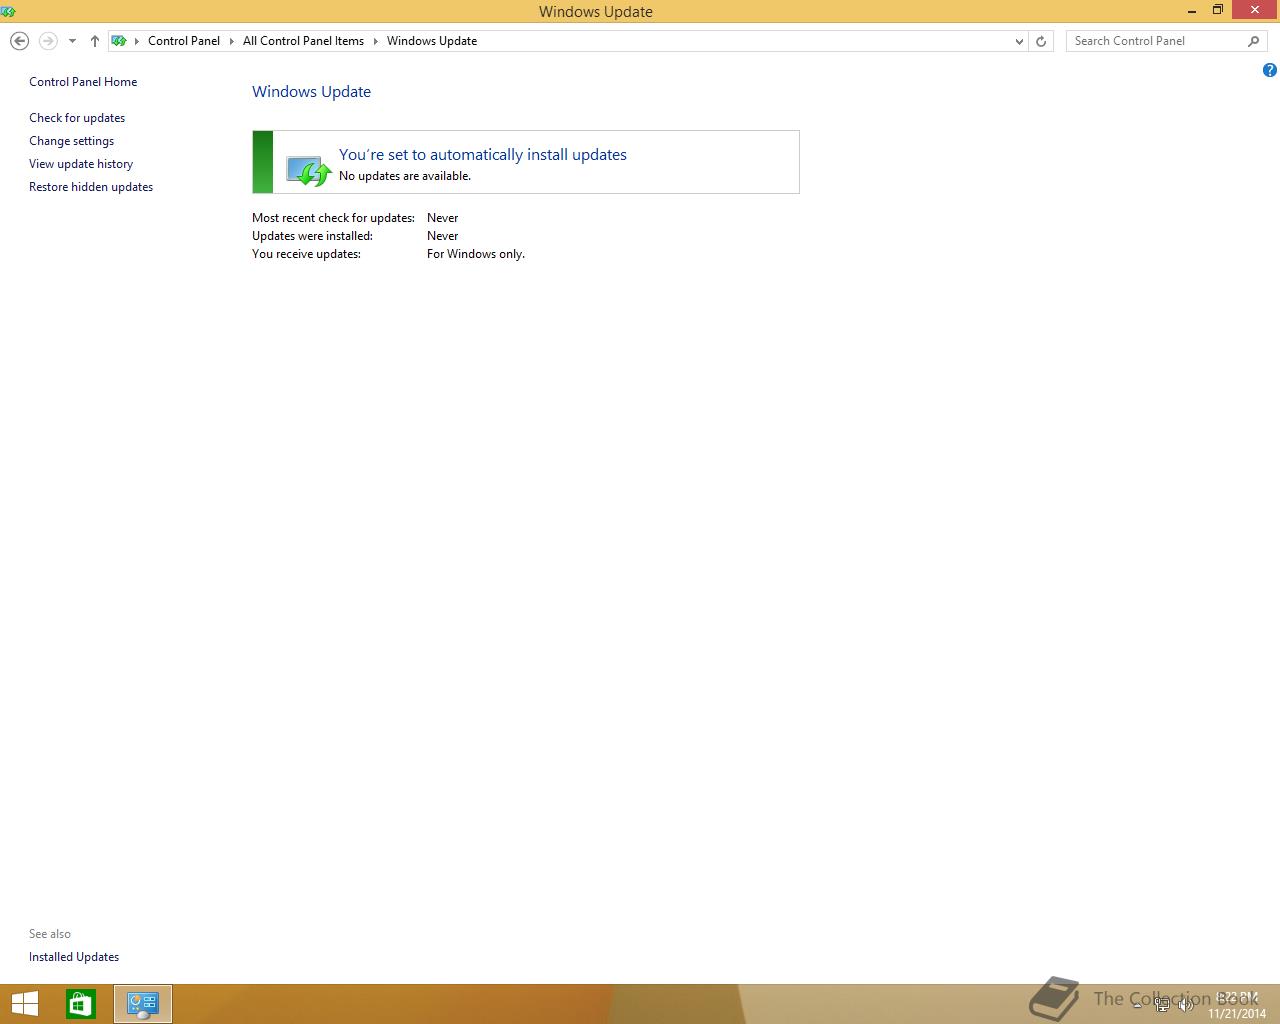Check for updates now

click(77, 118)
